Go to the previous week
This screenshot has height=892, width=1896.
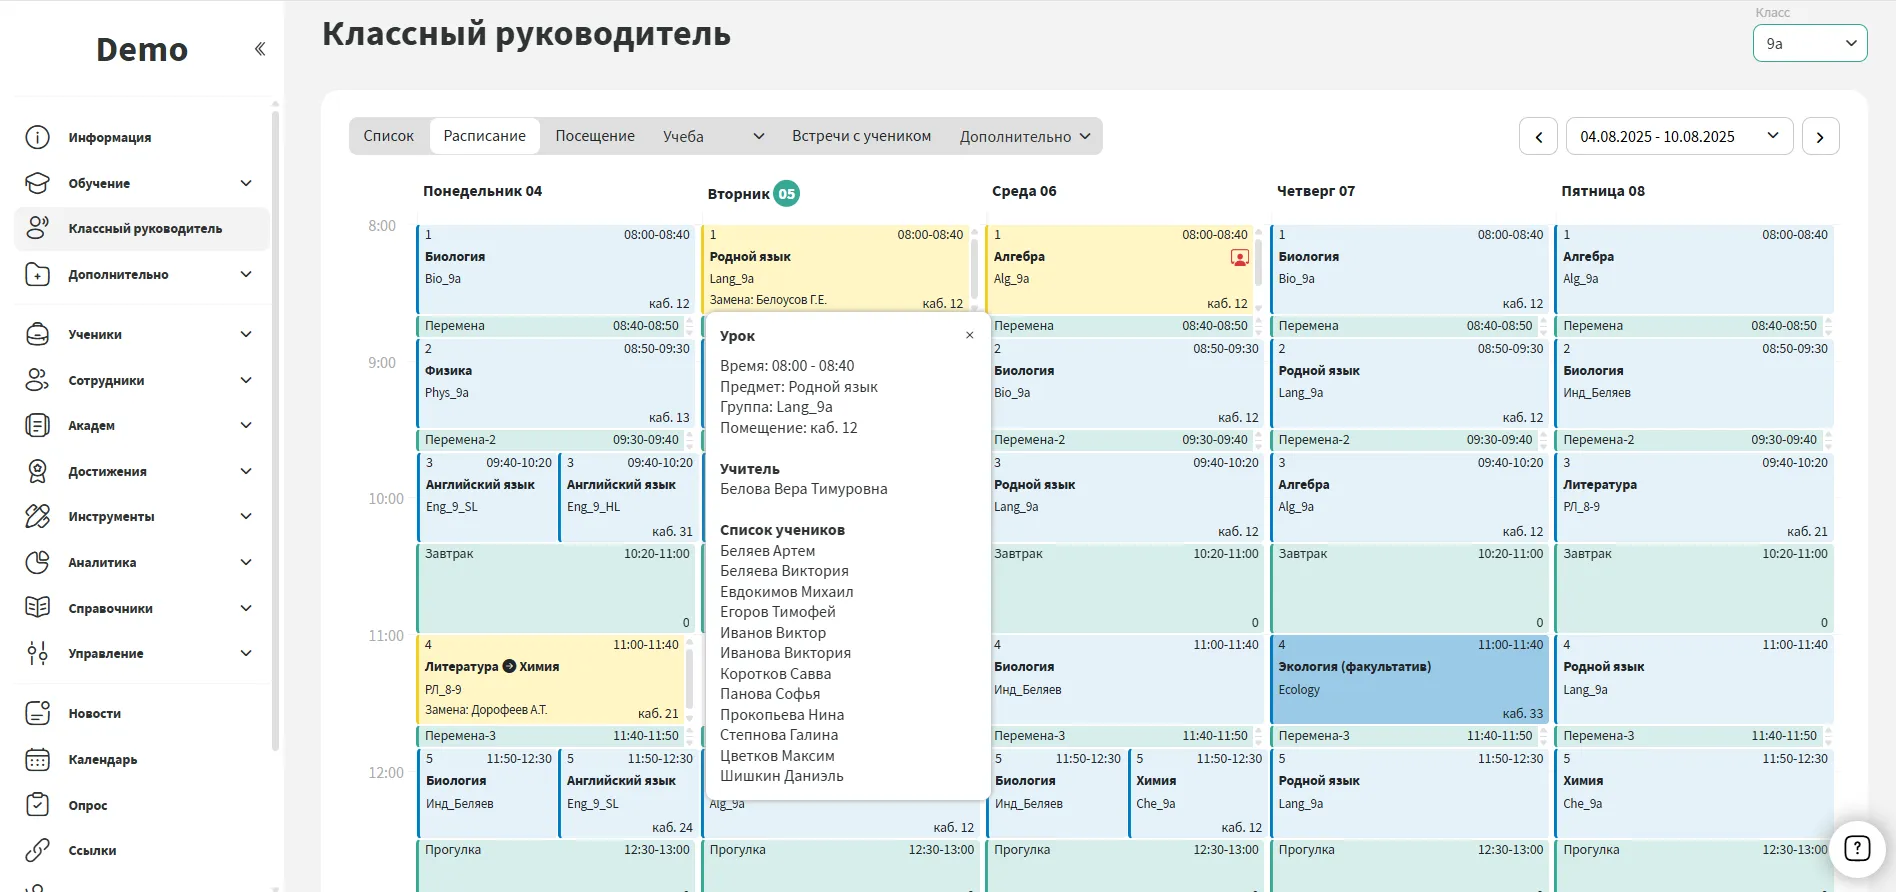[x=1538, y=136]
